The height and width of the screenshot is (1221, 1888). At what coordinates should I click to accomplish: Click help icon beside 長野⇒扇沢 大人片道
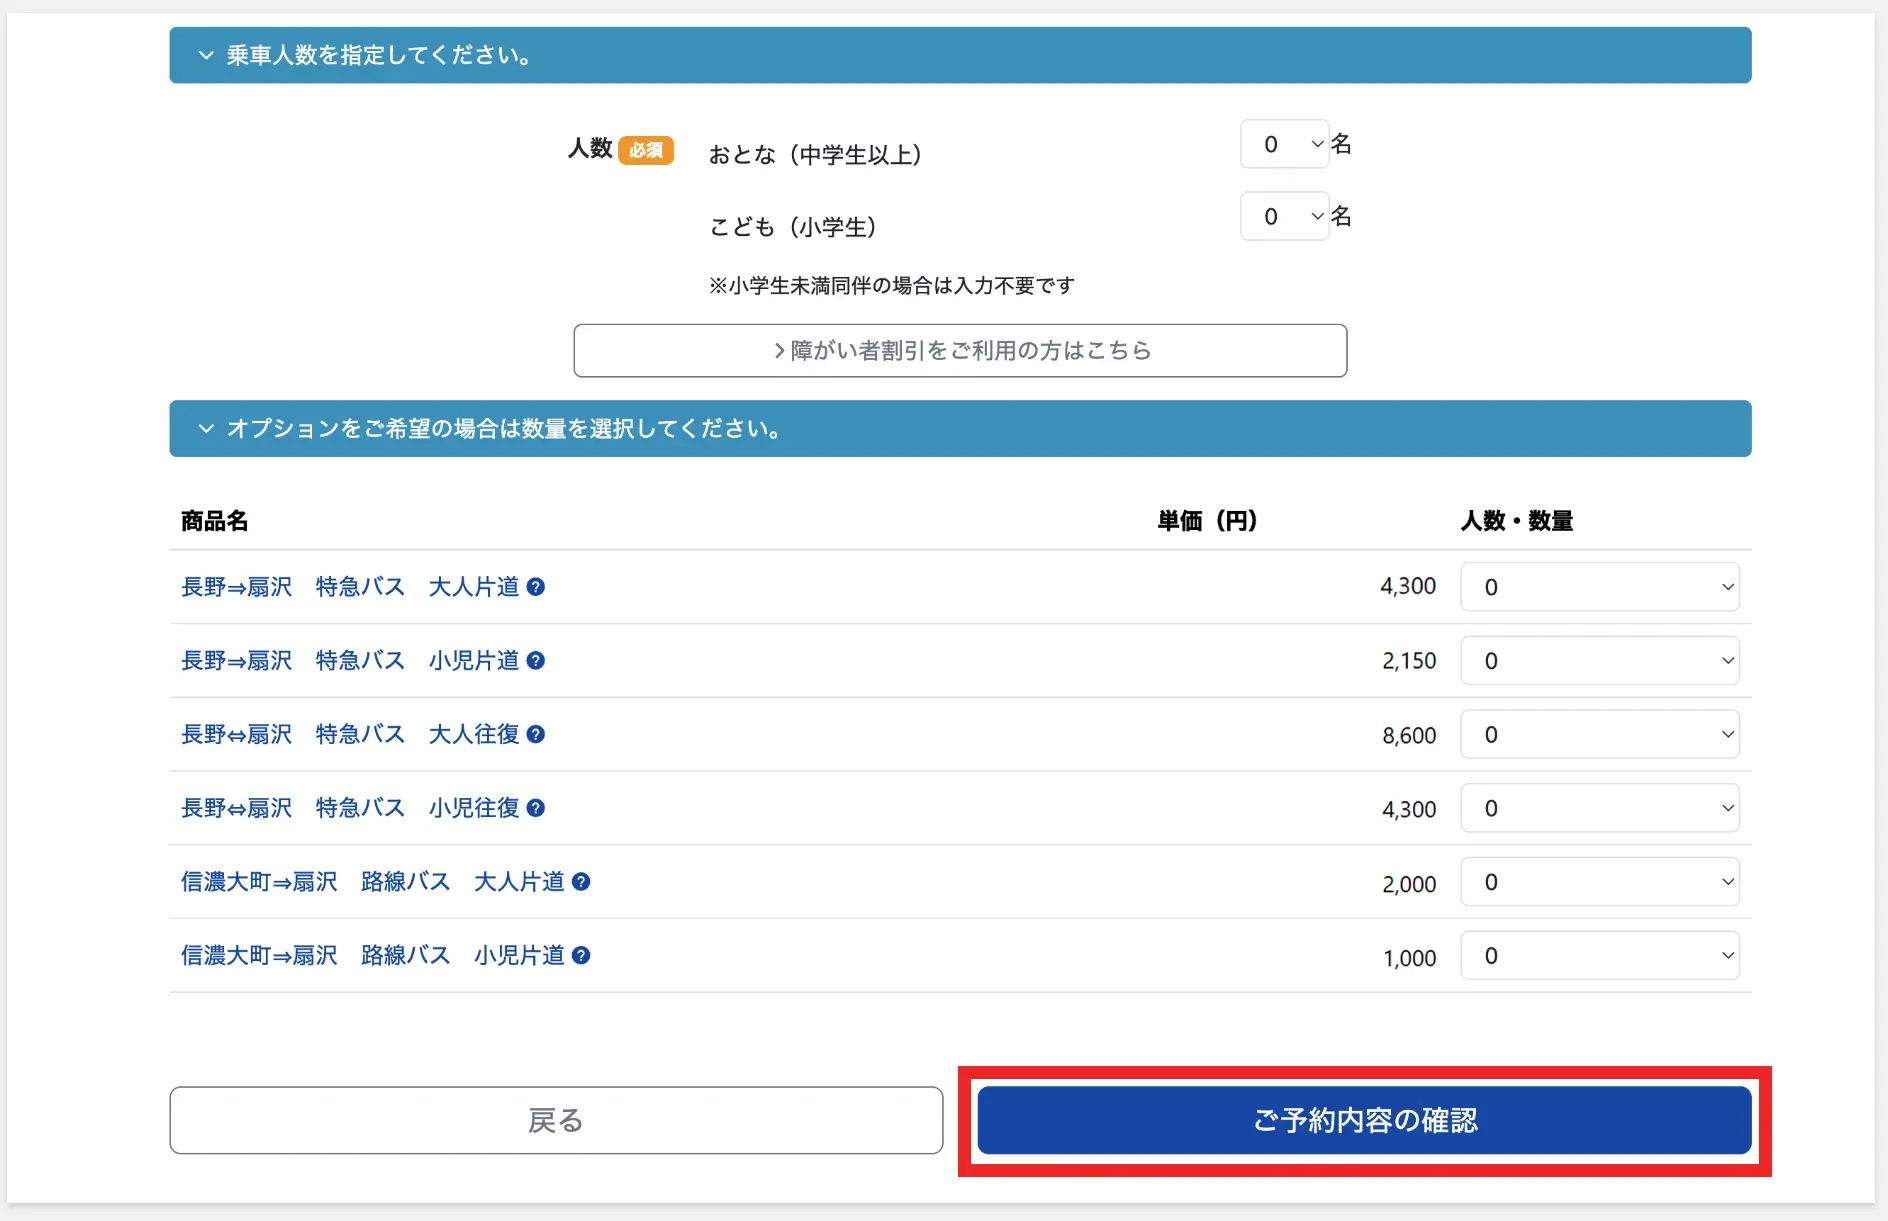(x=536, y=587)
